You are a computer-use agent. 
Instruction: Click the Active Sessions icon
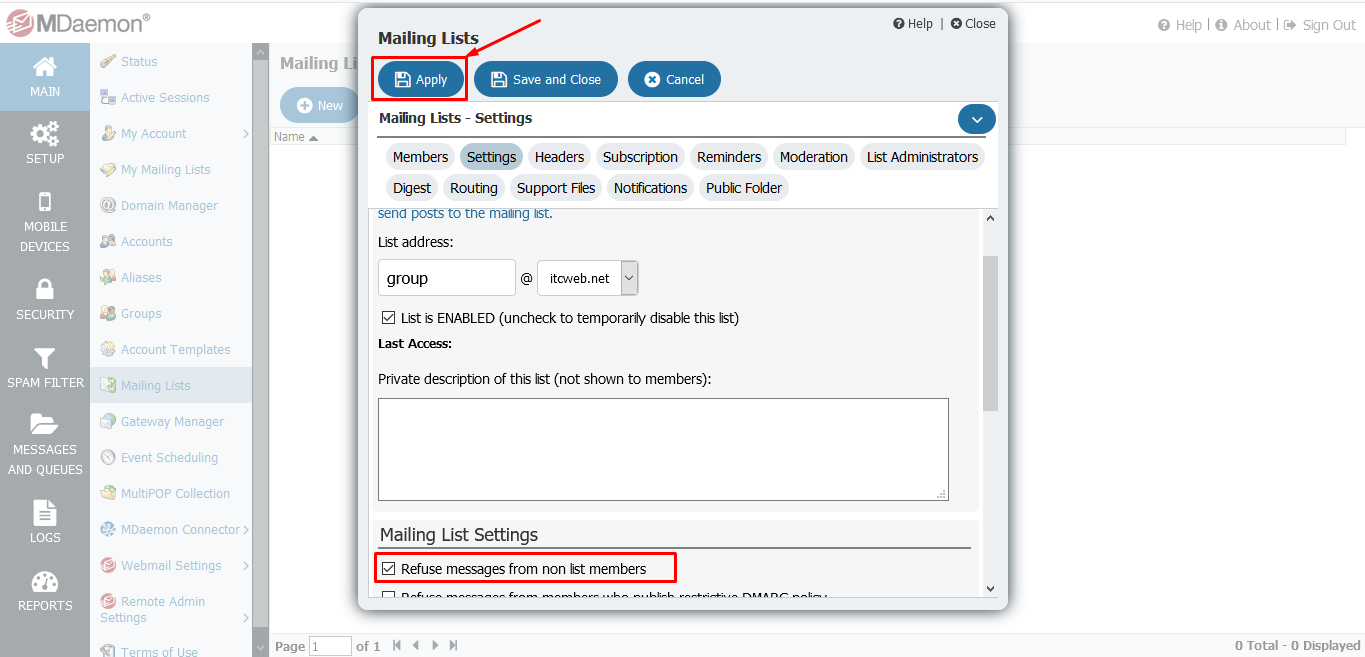108,97
